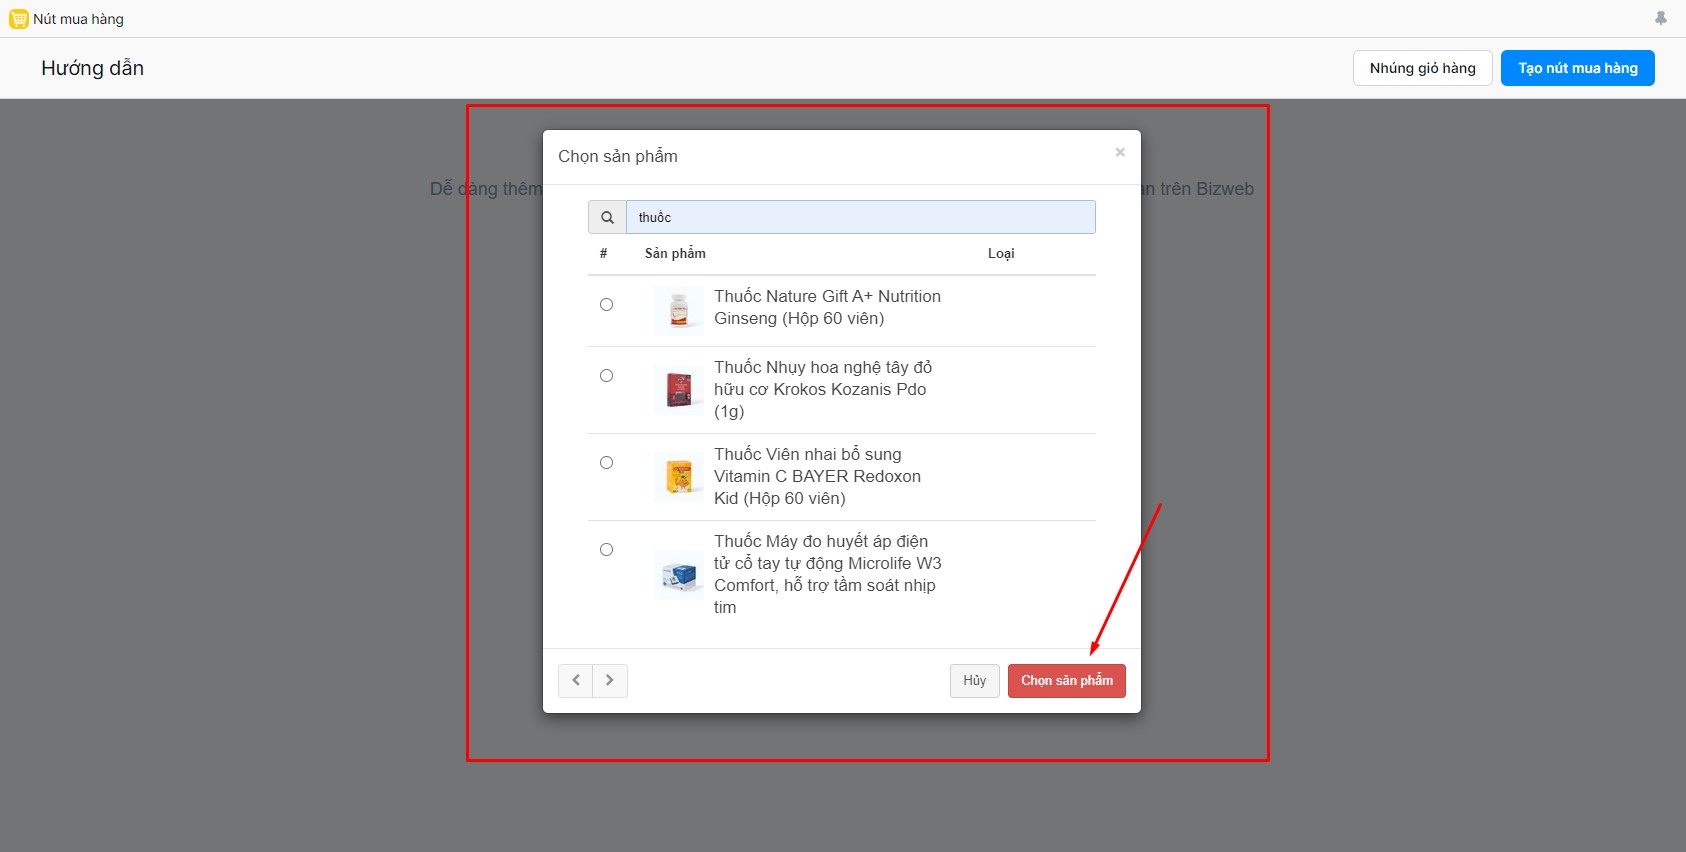
Task: Click product name 'Thuốc Nature Gift A+ Nutrition Ginseng'
Action: [827, 307]
